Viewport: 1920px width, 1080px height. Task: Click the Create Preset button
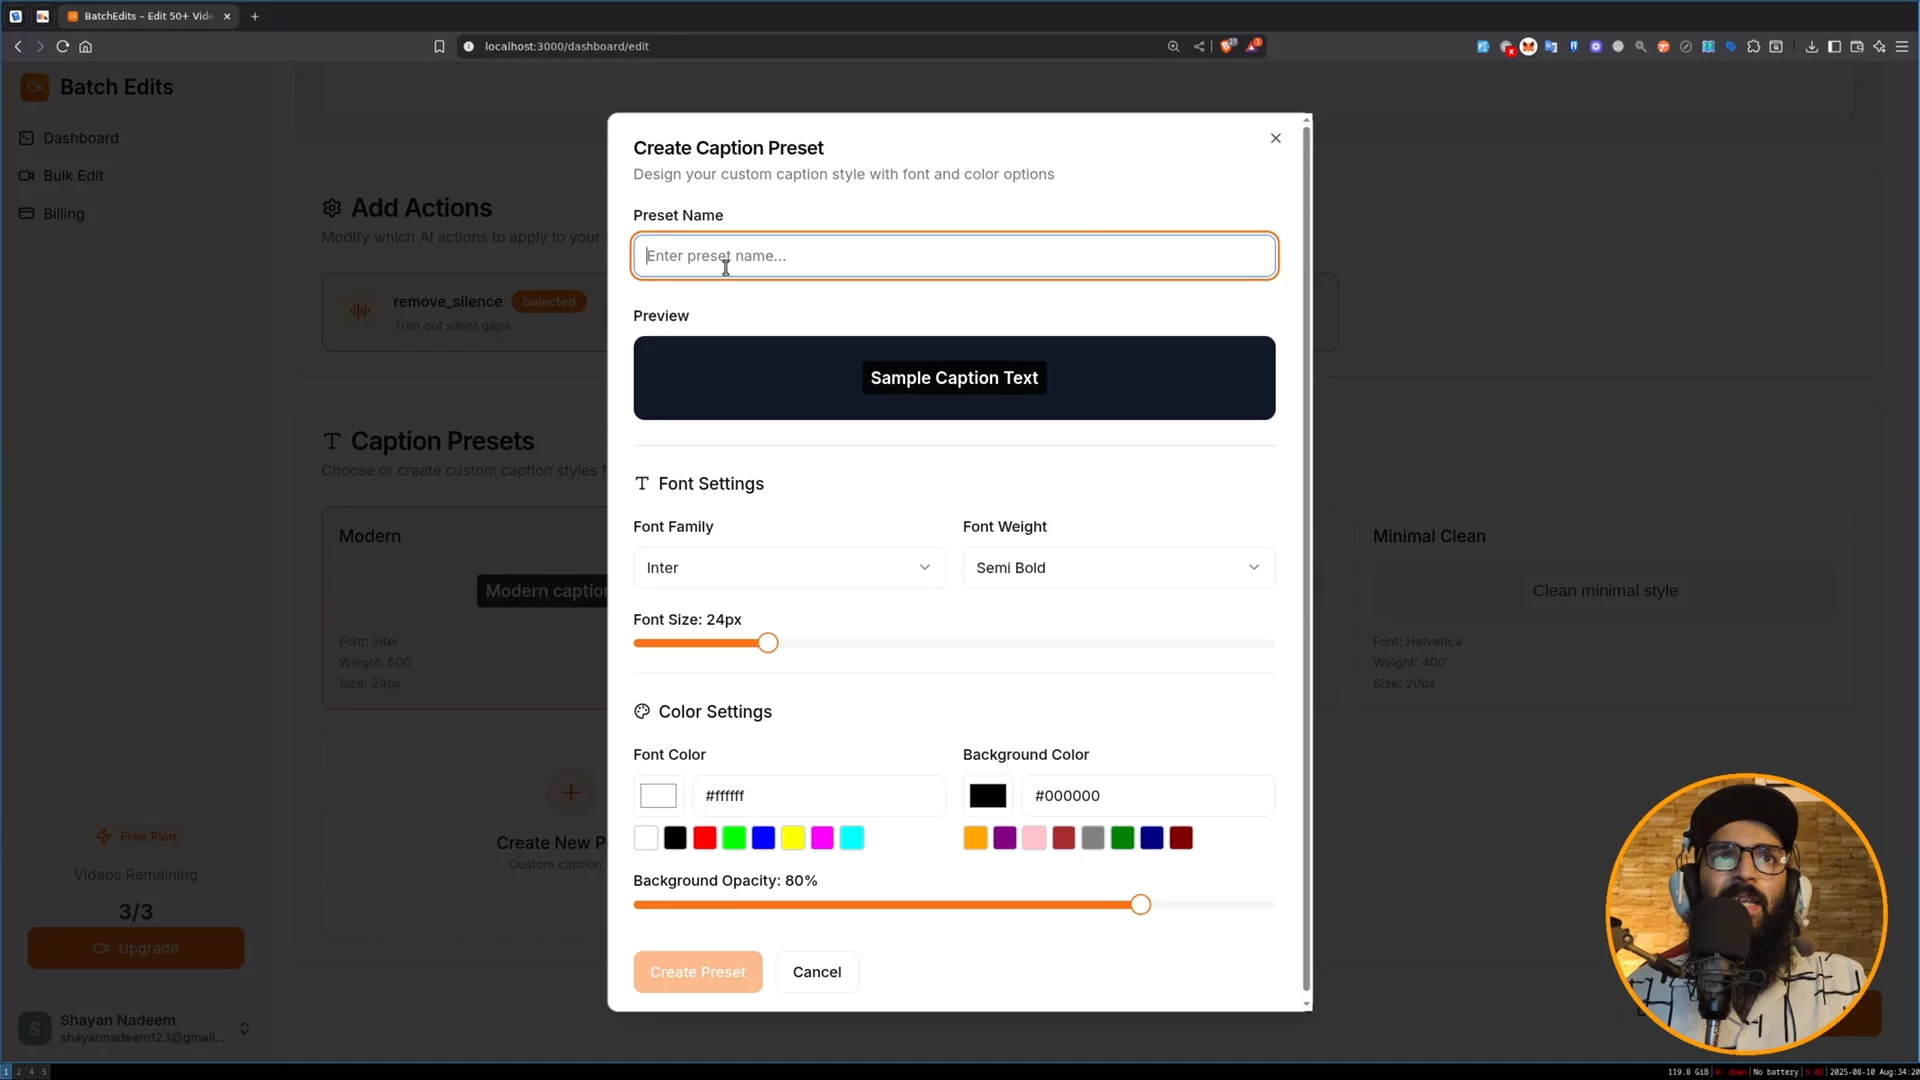698,972
